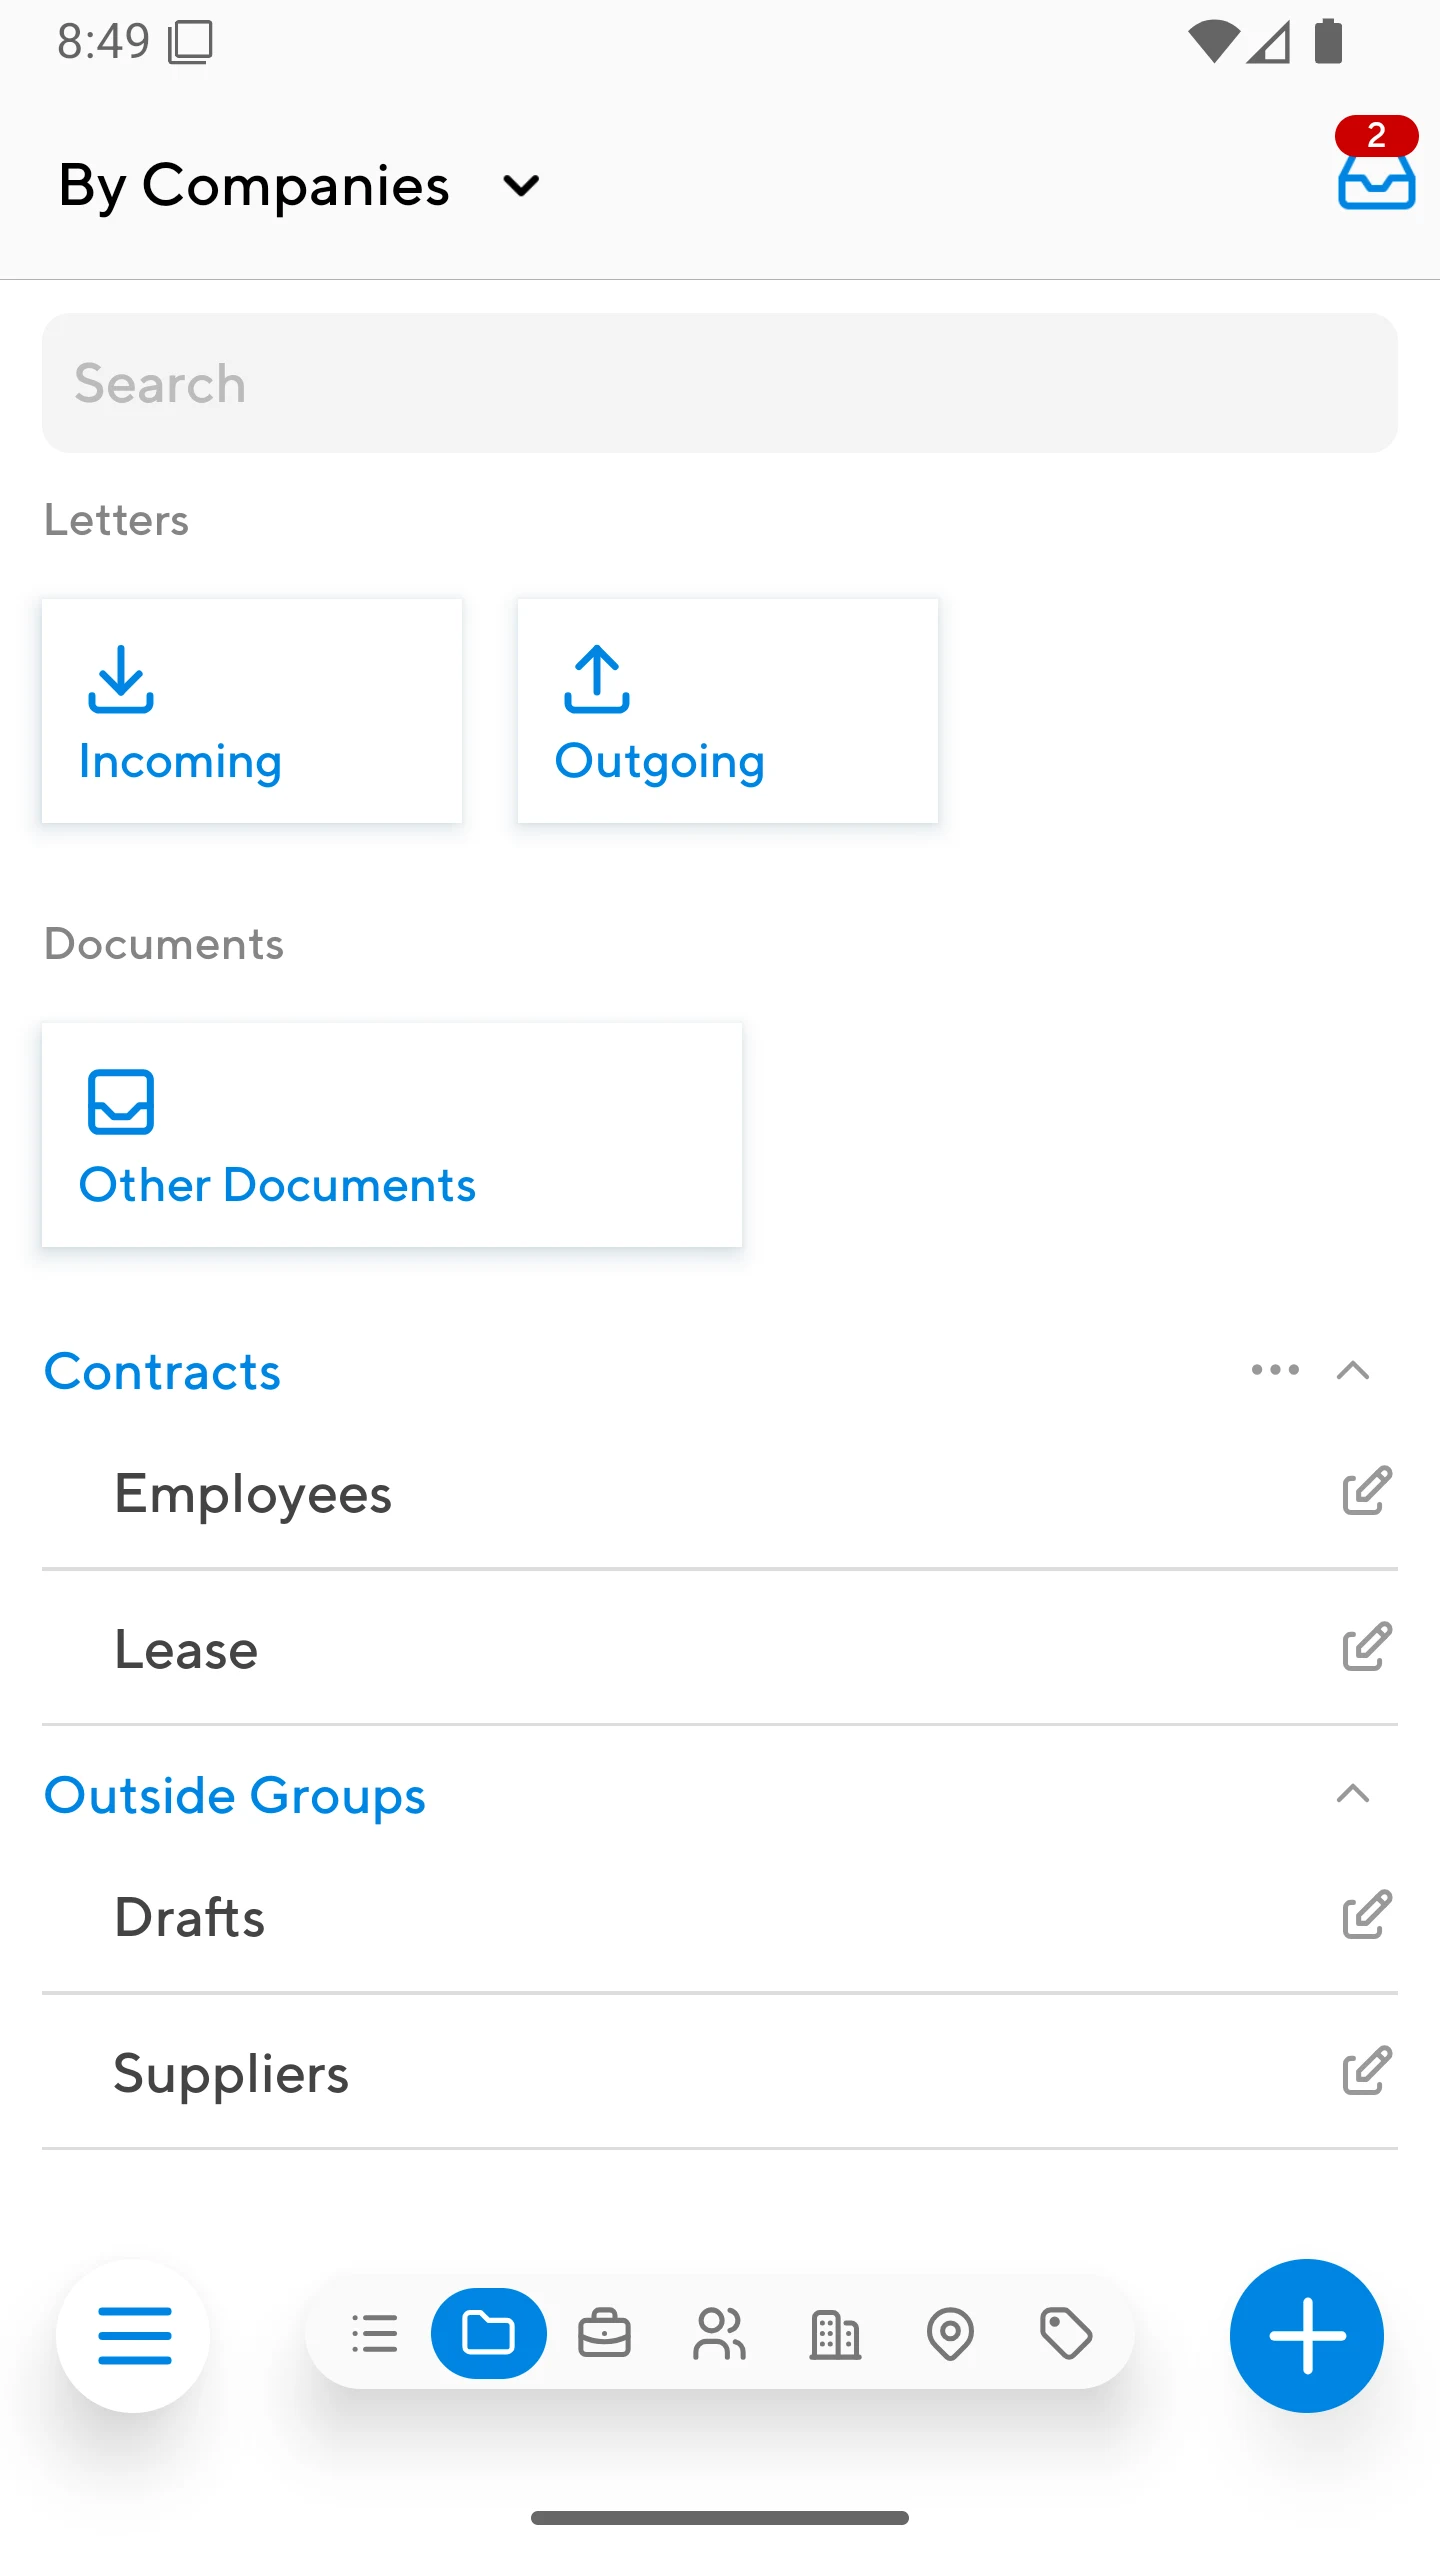This screenshot has width=1440, height=2560.
Task: Collapse the Outside Groups section
Action: tap(1353, 1794)
